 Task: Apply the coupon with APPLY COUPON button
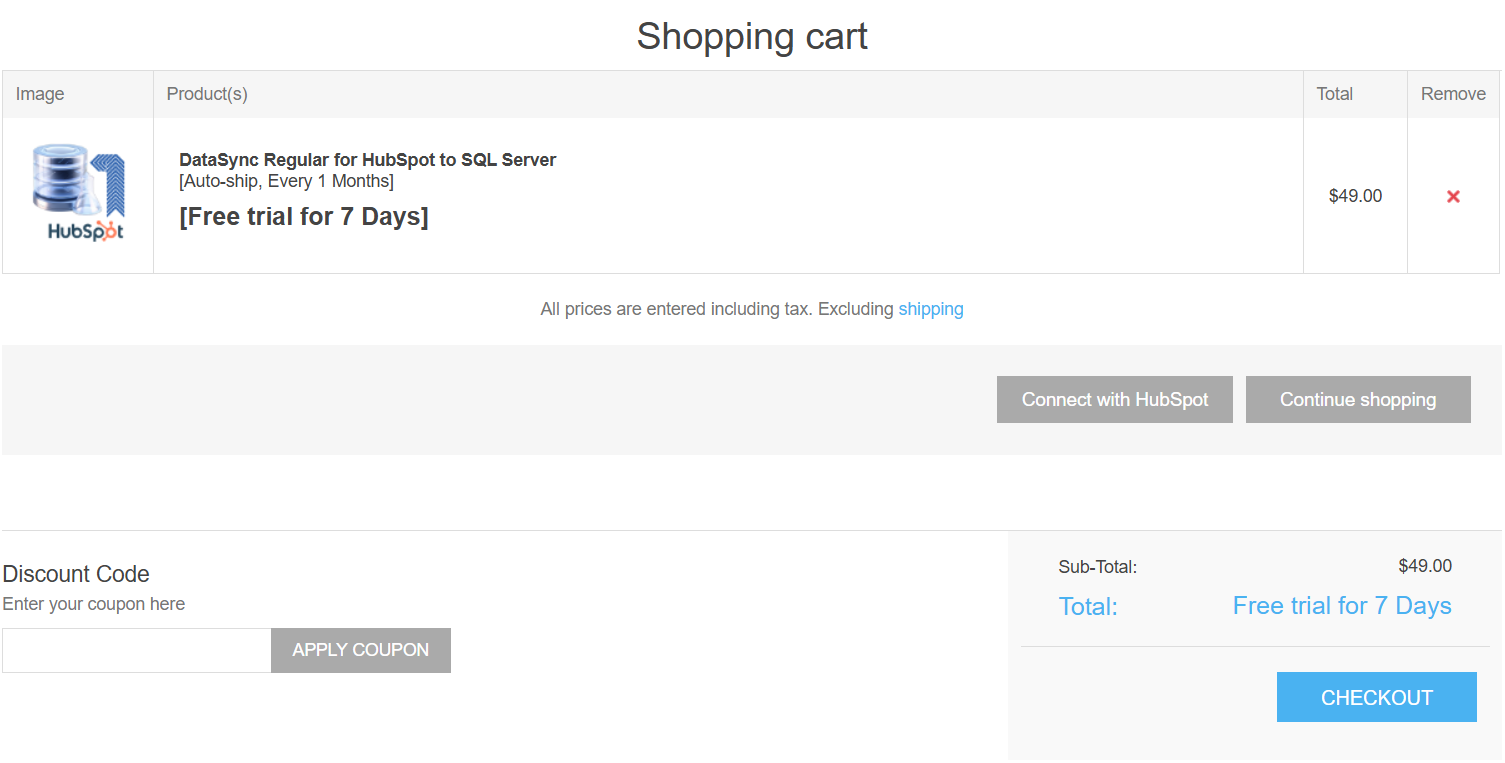click(361, 650)
